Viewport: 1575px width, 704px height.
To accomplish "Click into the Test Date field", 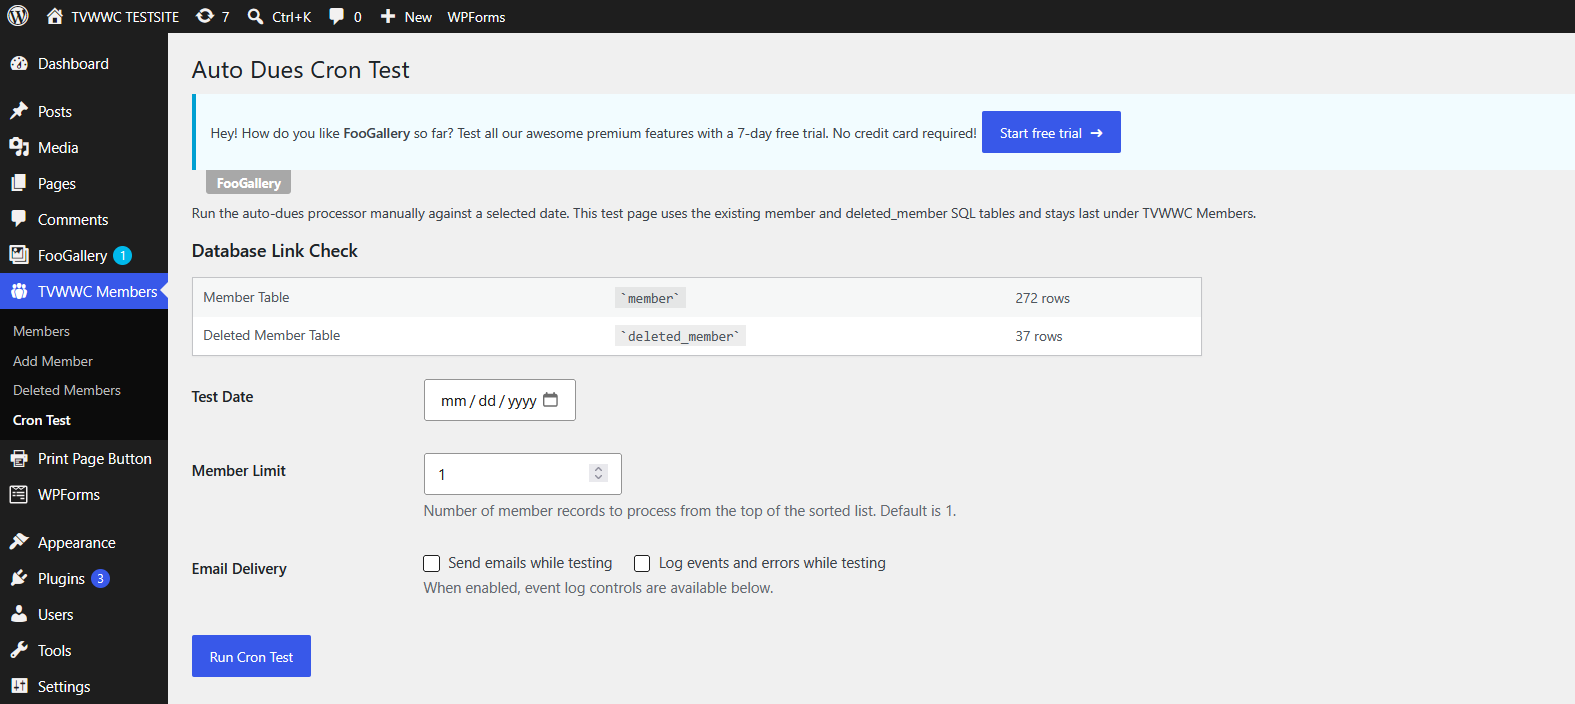I will pyautogui.click(x=500, y=400).
